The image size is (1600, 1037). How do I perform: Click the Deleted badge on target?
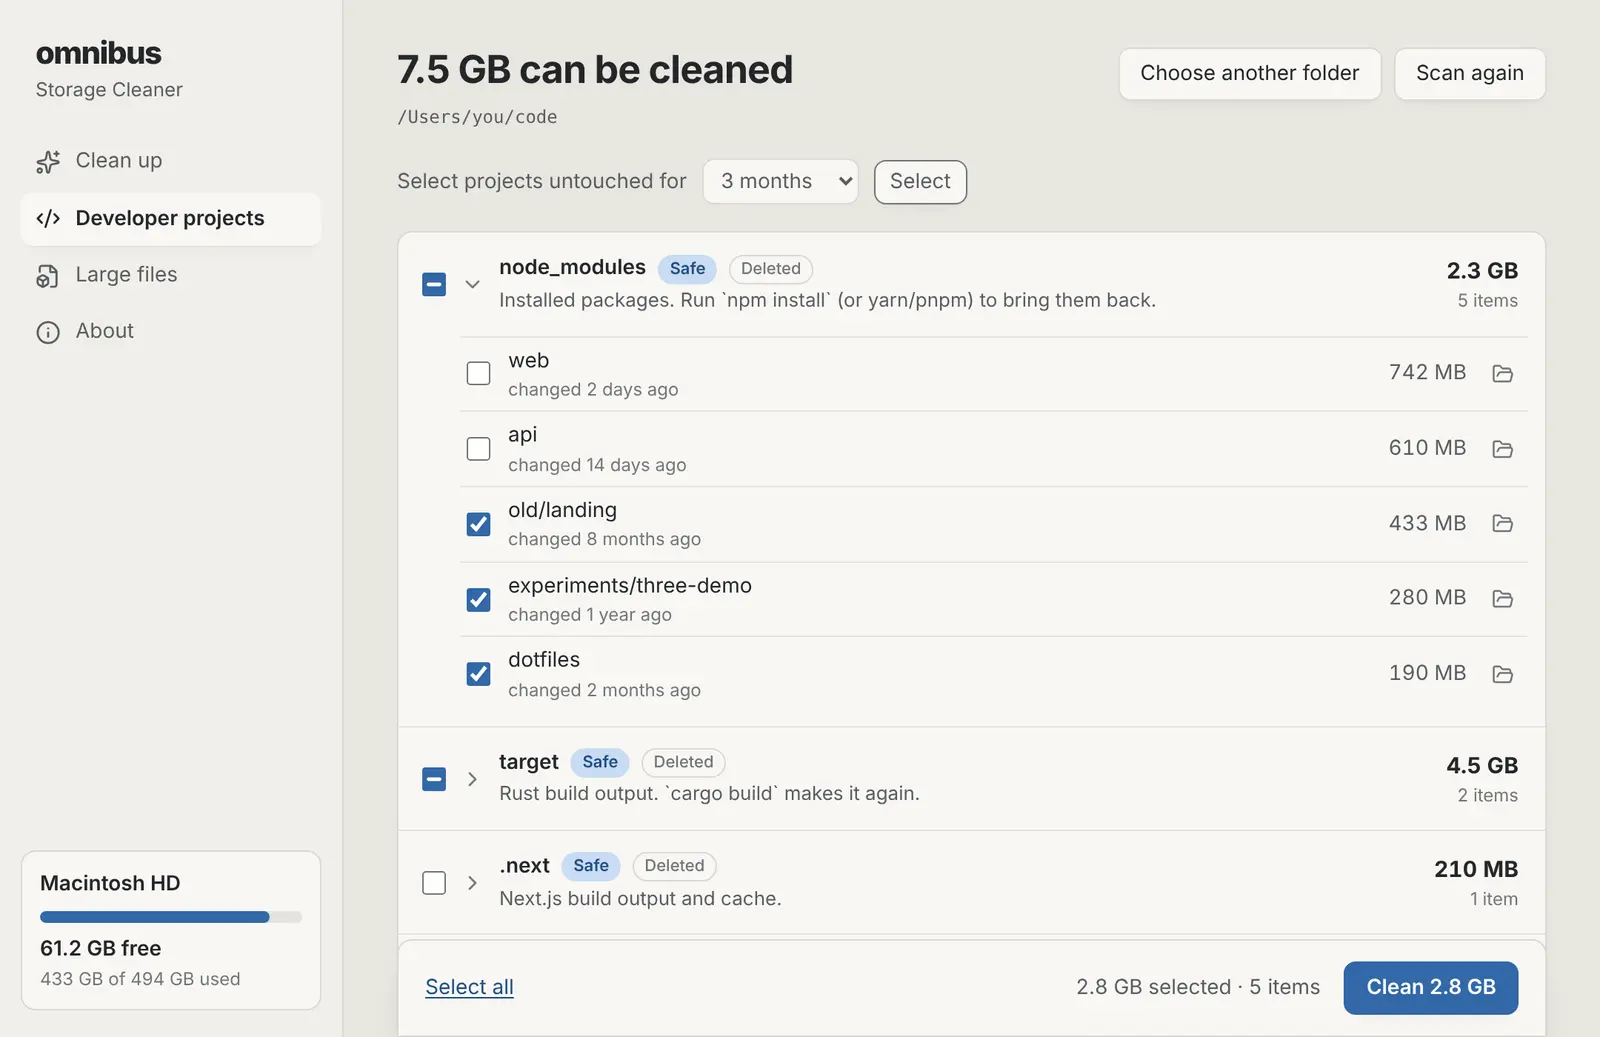[683, 763]
